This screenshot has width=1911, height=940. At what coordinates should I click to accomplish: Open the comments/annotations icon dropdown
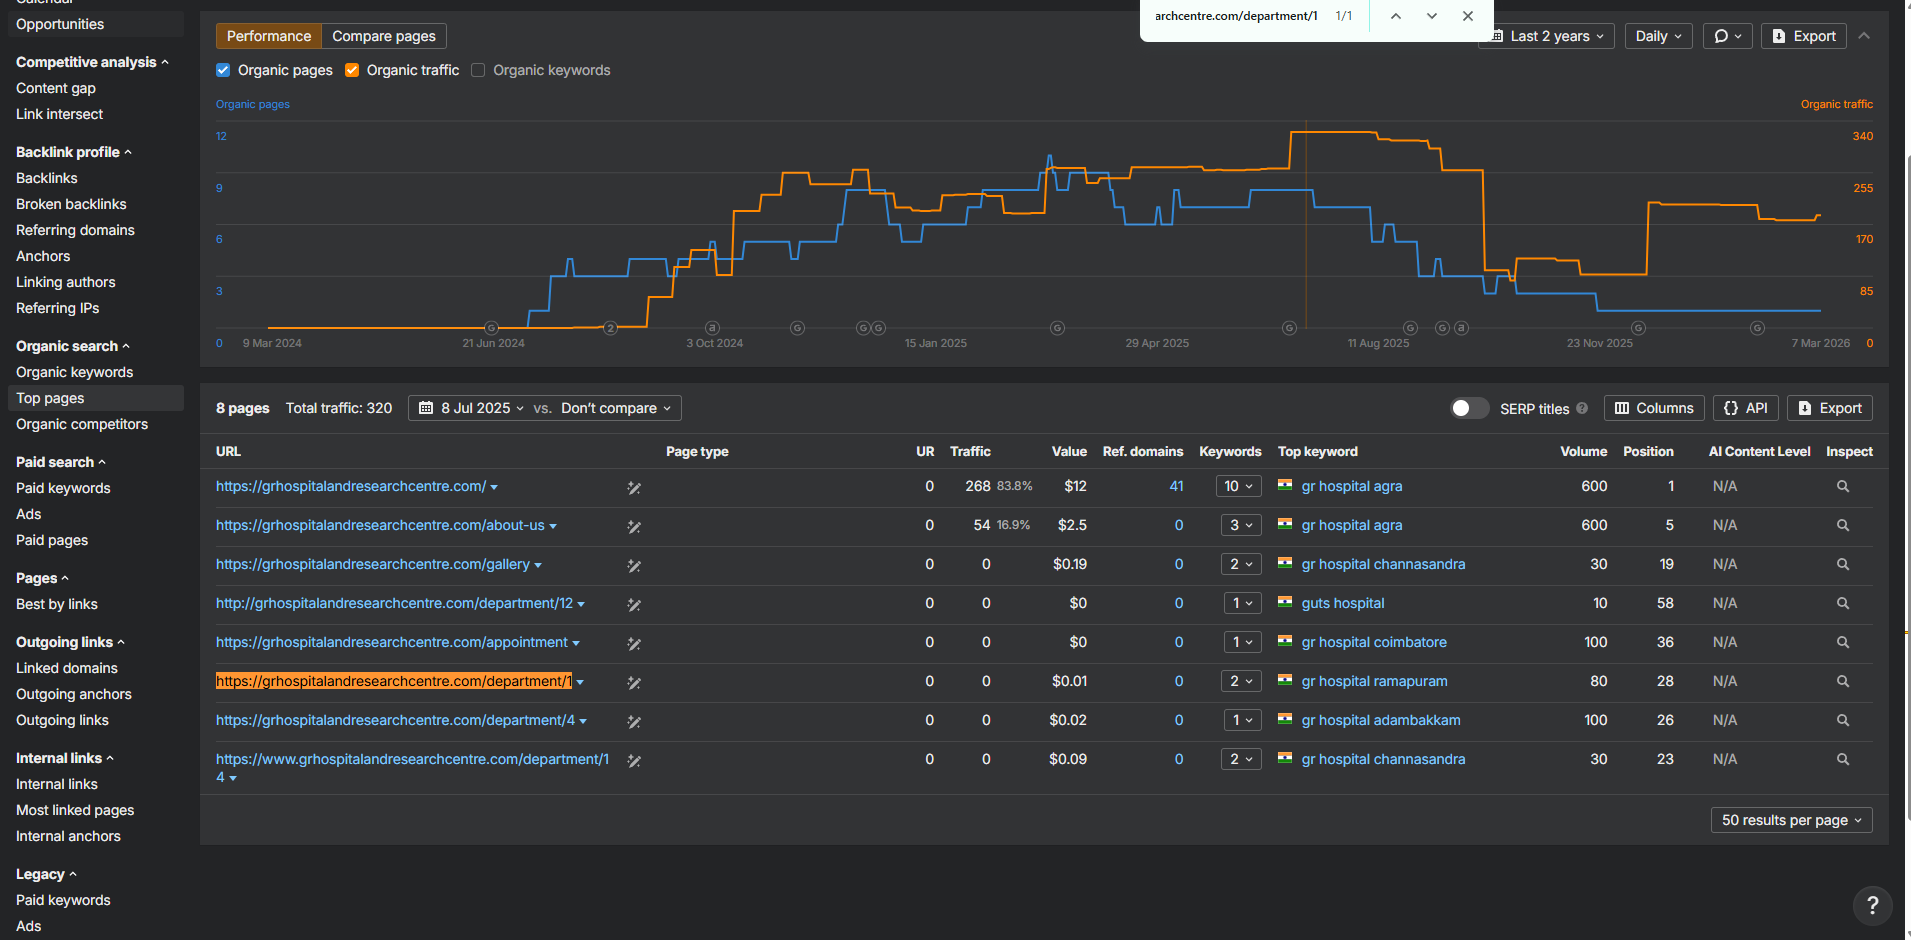click(1728, 36)
